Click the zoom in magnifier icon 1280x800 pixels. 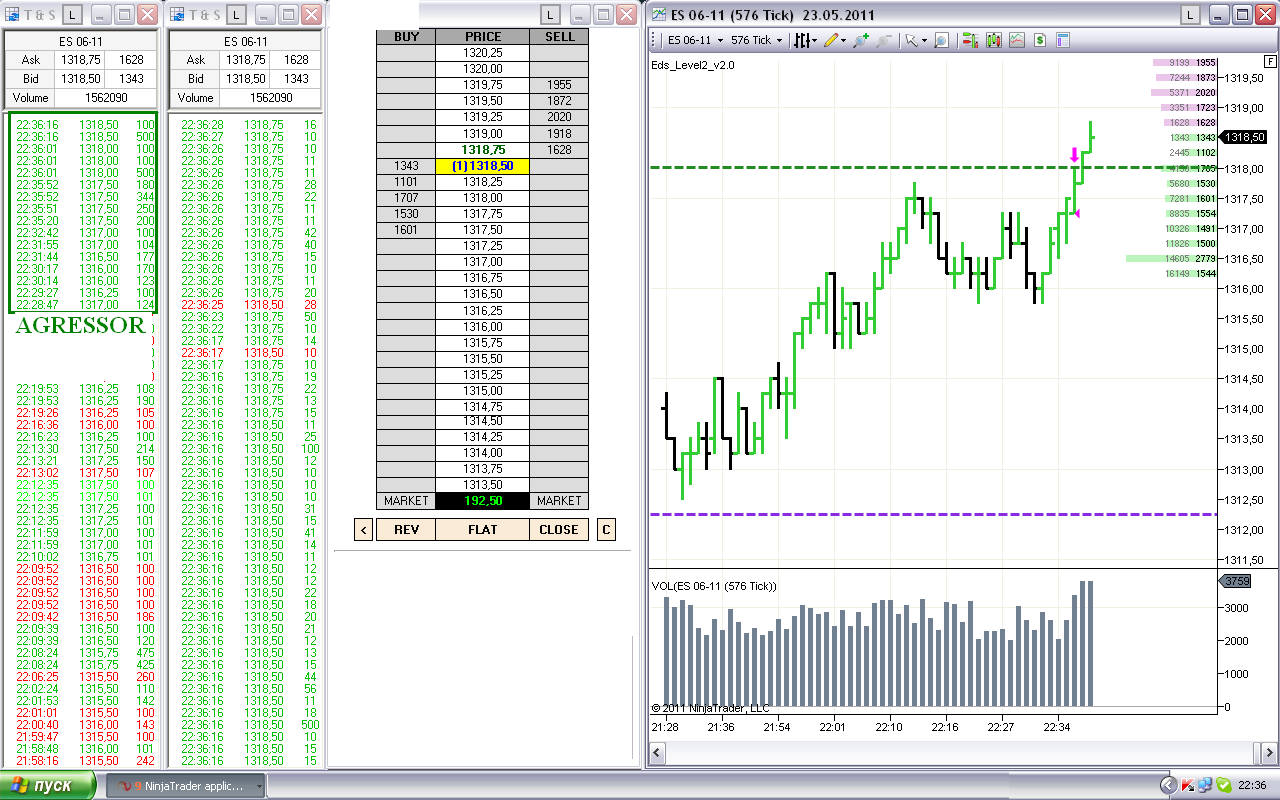[x=861, y=40]
